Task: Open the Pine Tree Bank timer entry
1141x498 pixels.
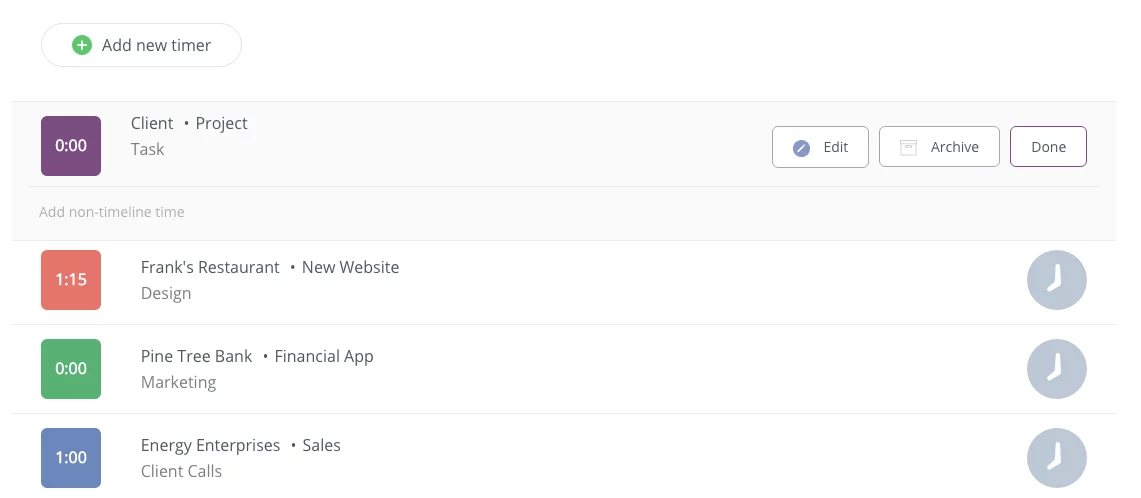Action: point(197,357)
